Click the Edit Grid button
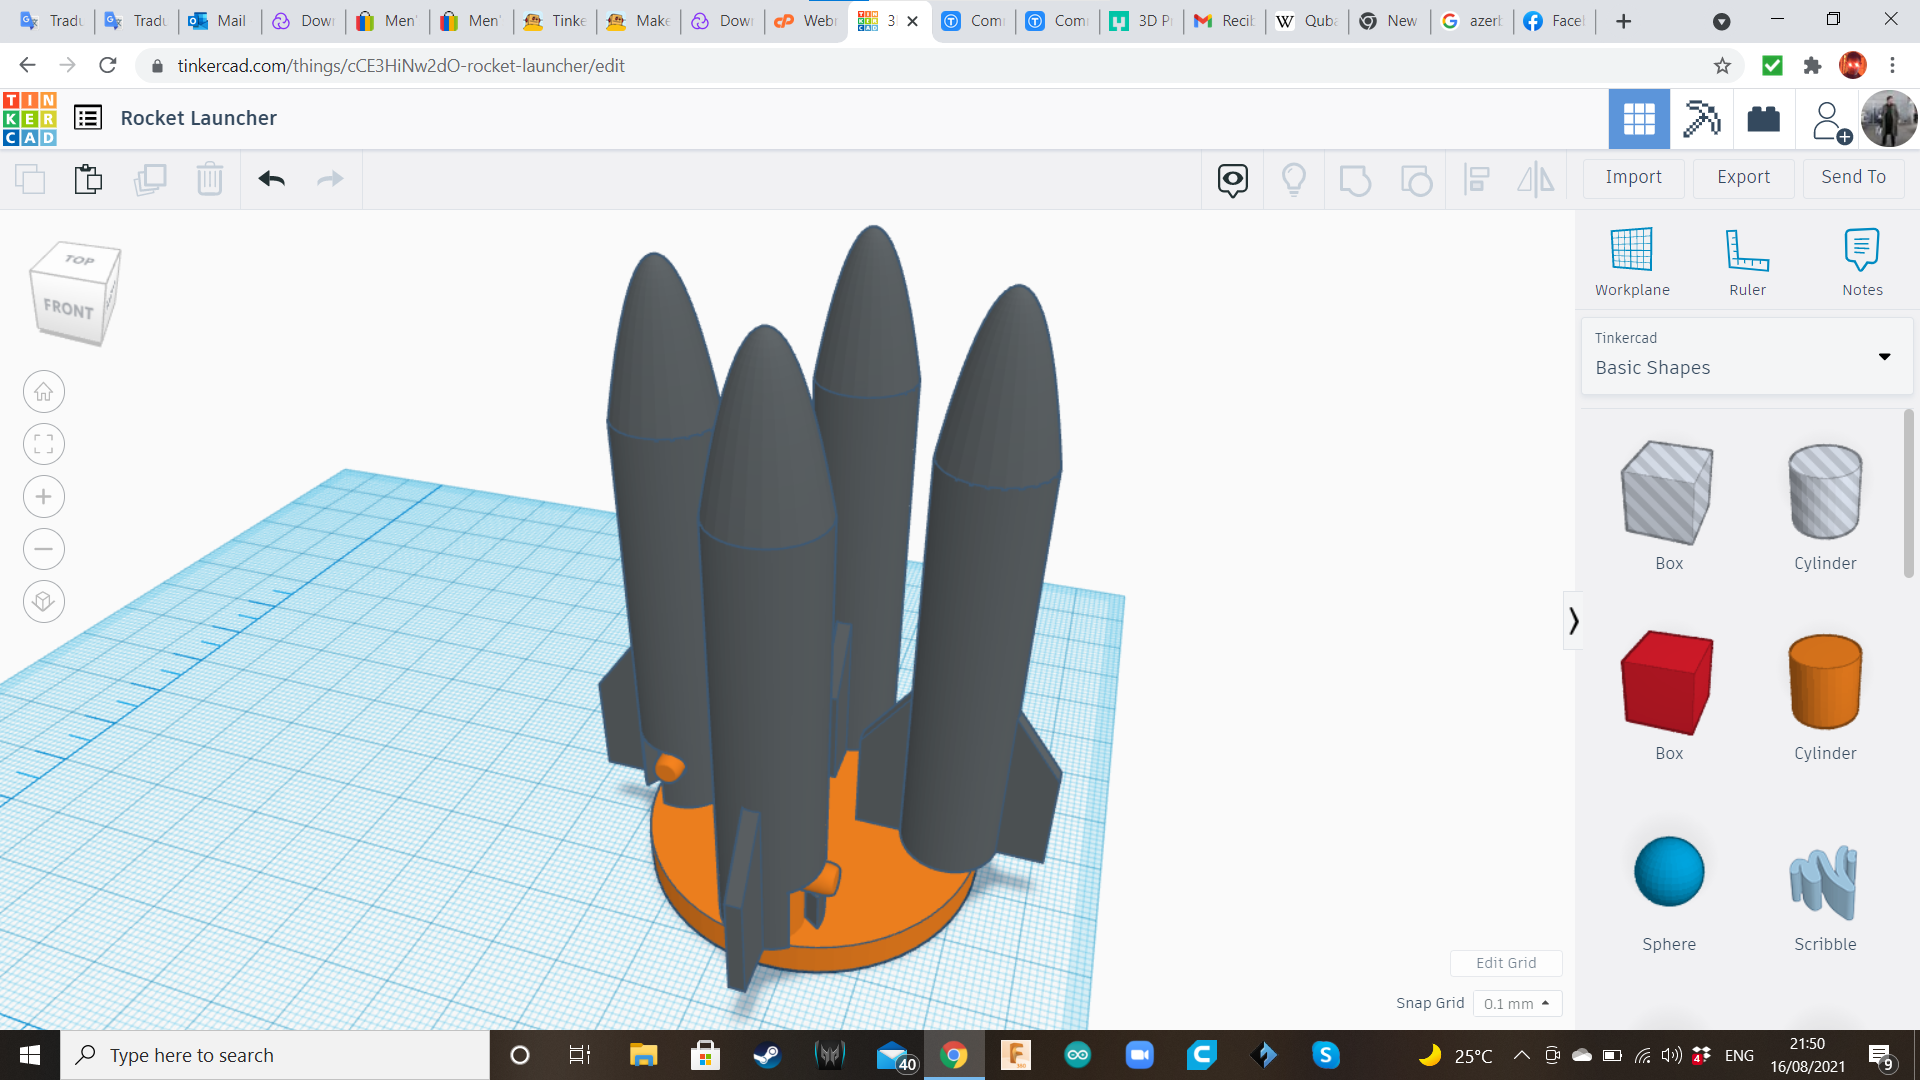The image size is (1920, 1080). pos(1506,963)
